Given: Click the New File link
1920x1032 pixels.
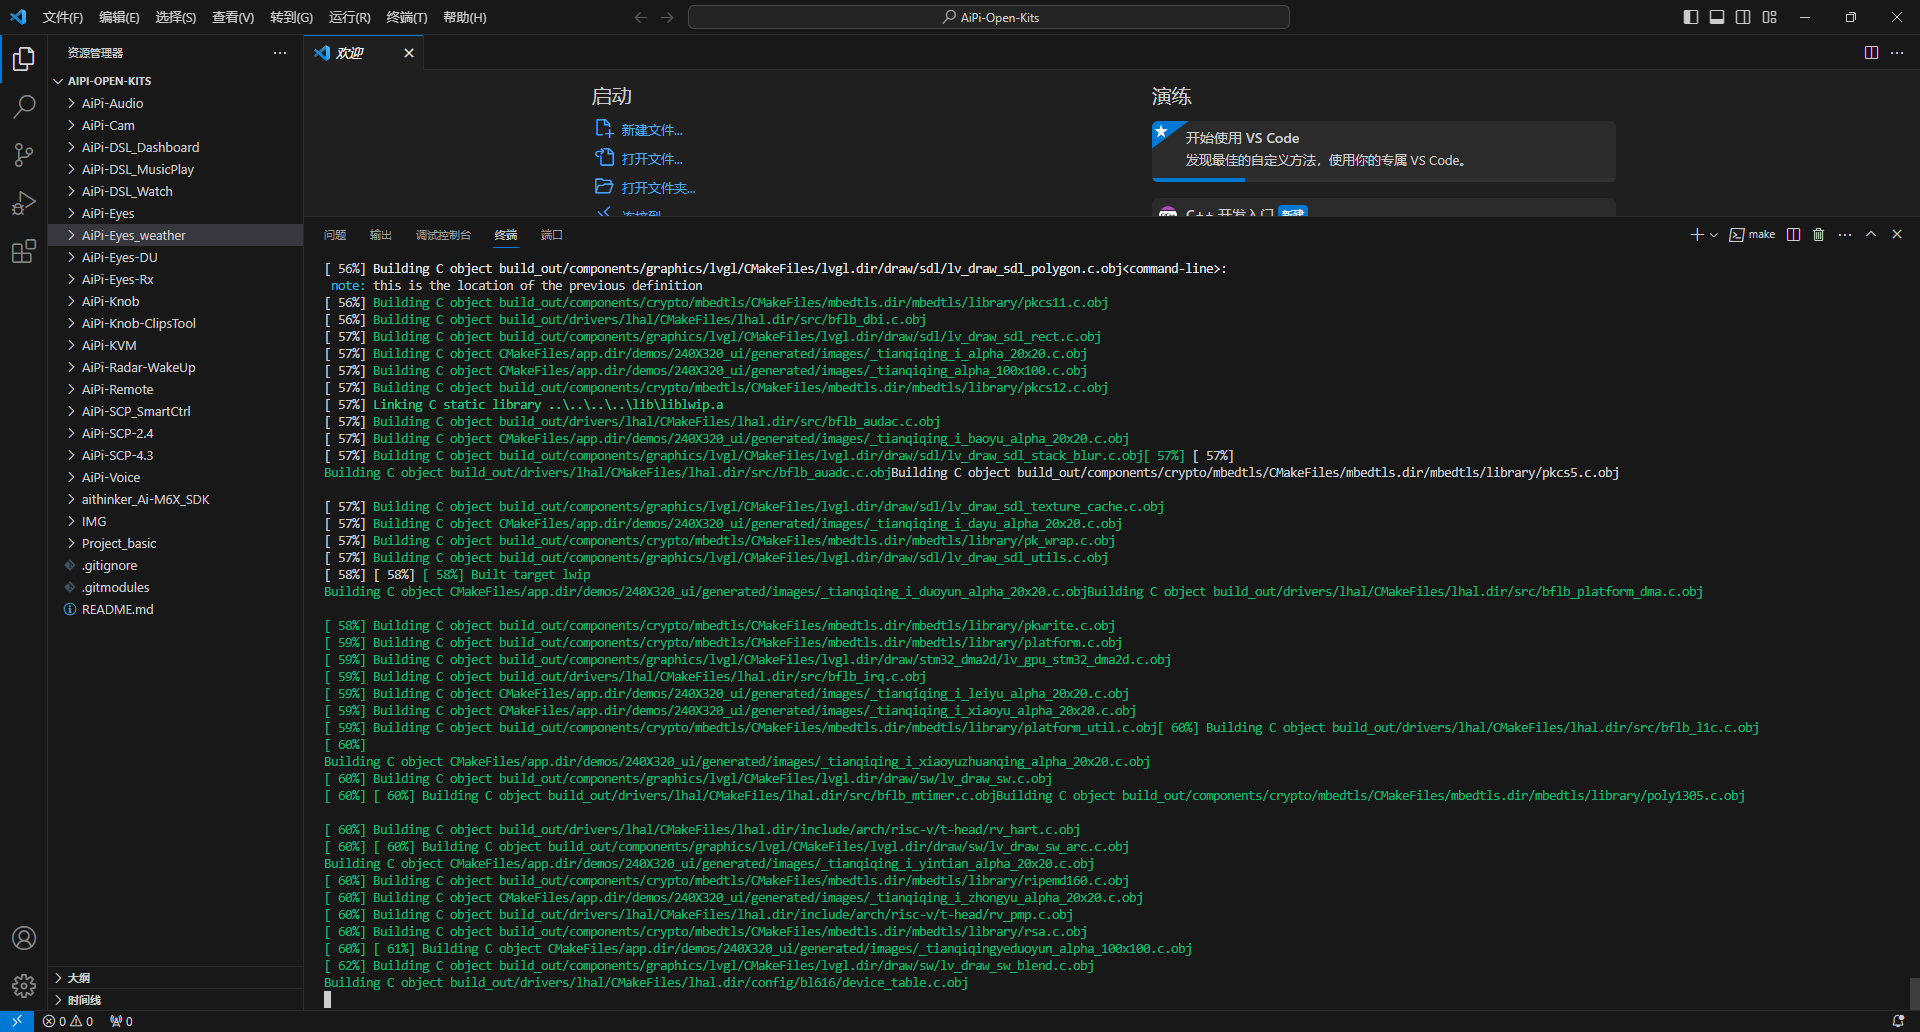Looking at the screenshot, I should click(639, 130).
